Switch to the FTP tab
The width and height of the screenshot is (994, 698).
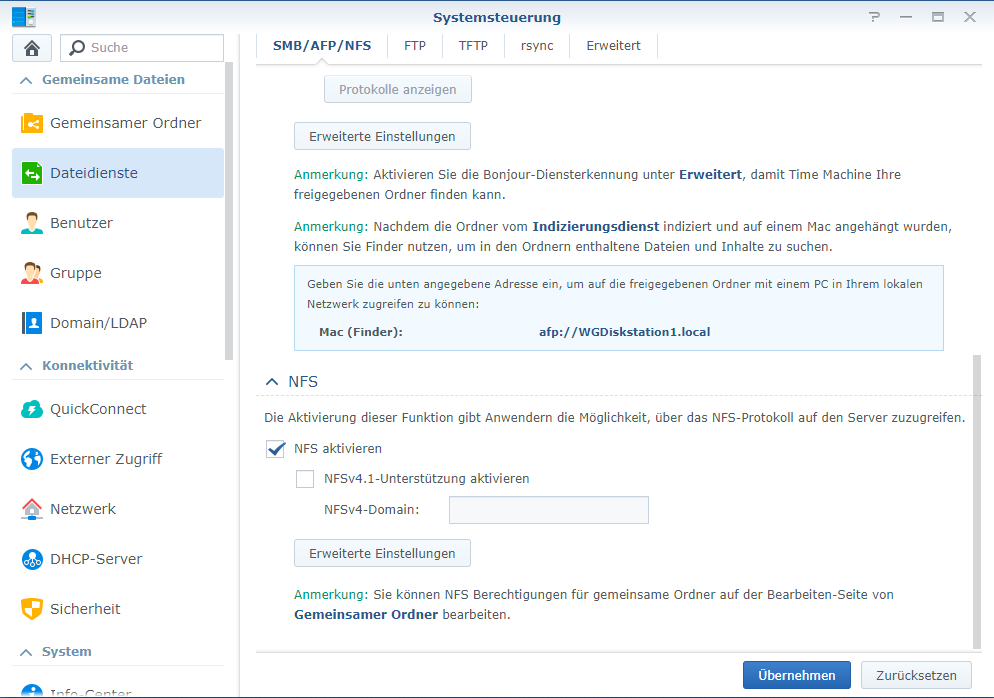tap(415, 45)
